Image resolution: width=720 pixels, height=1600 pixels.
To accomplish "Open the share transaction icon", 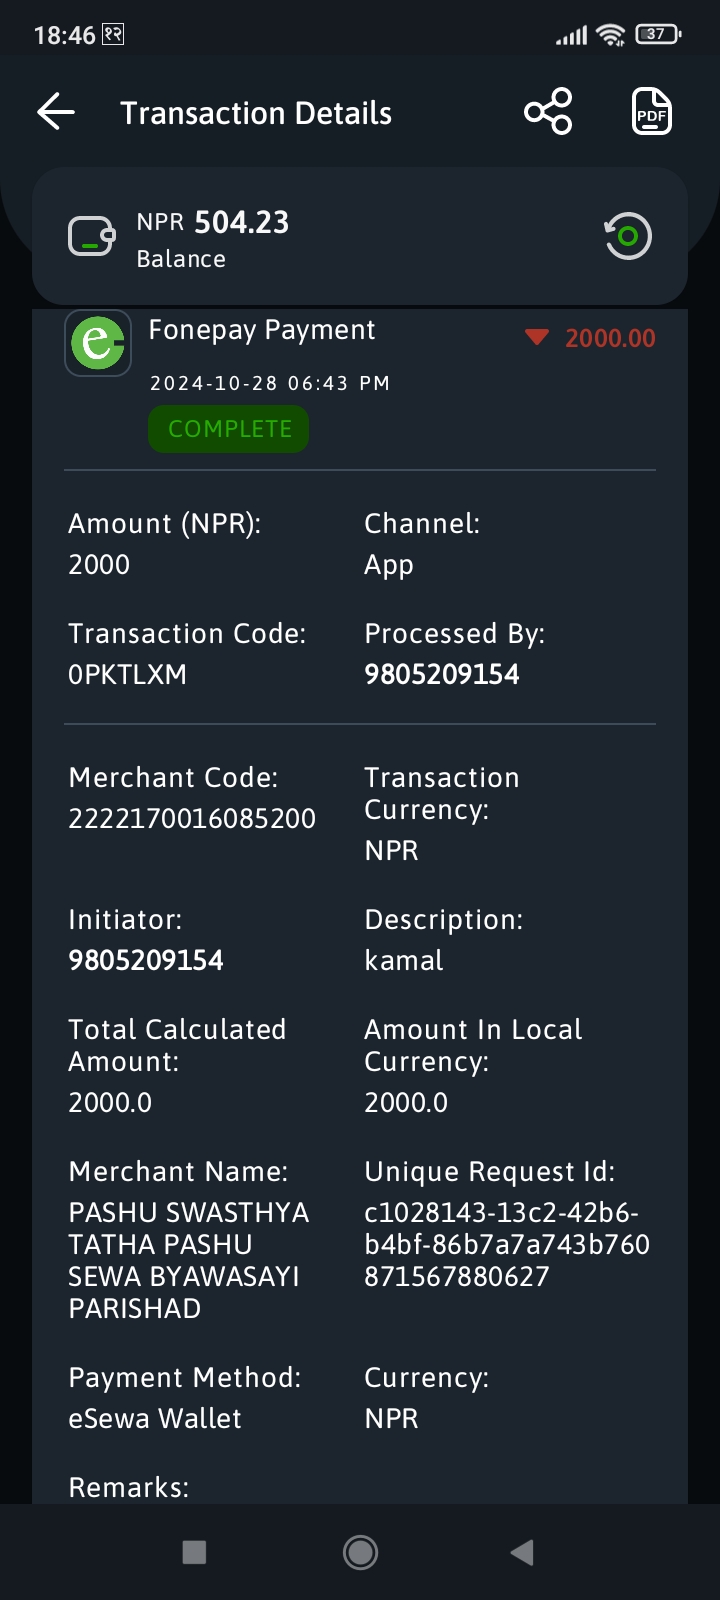I will click(x=548, y=111).
